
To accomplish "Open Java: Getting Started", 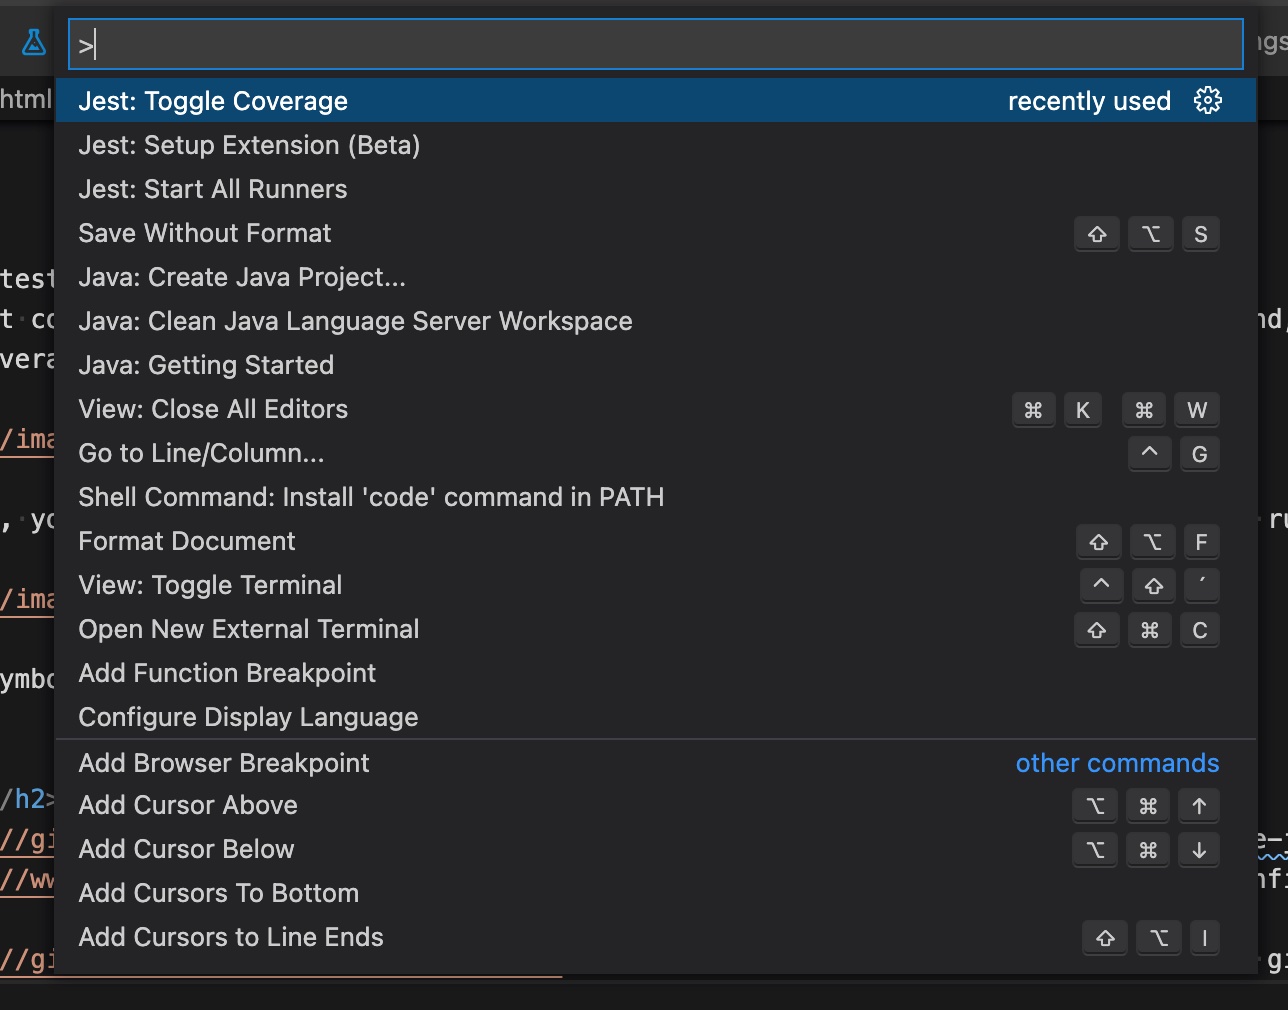I will point(656,365).
